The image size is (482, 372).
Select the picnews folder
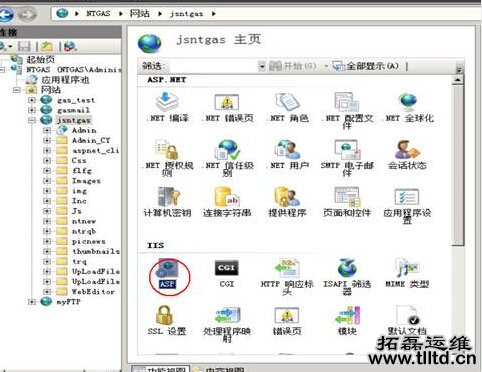pos(89,241)
